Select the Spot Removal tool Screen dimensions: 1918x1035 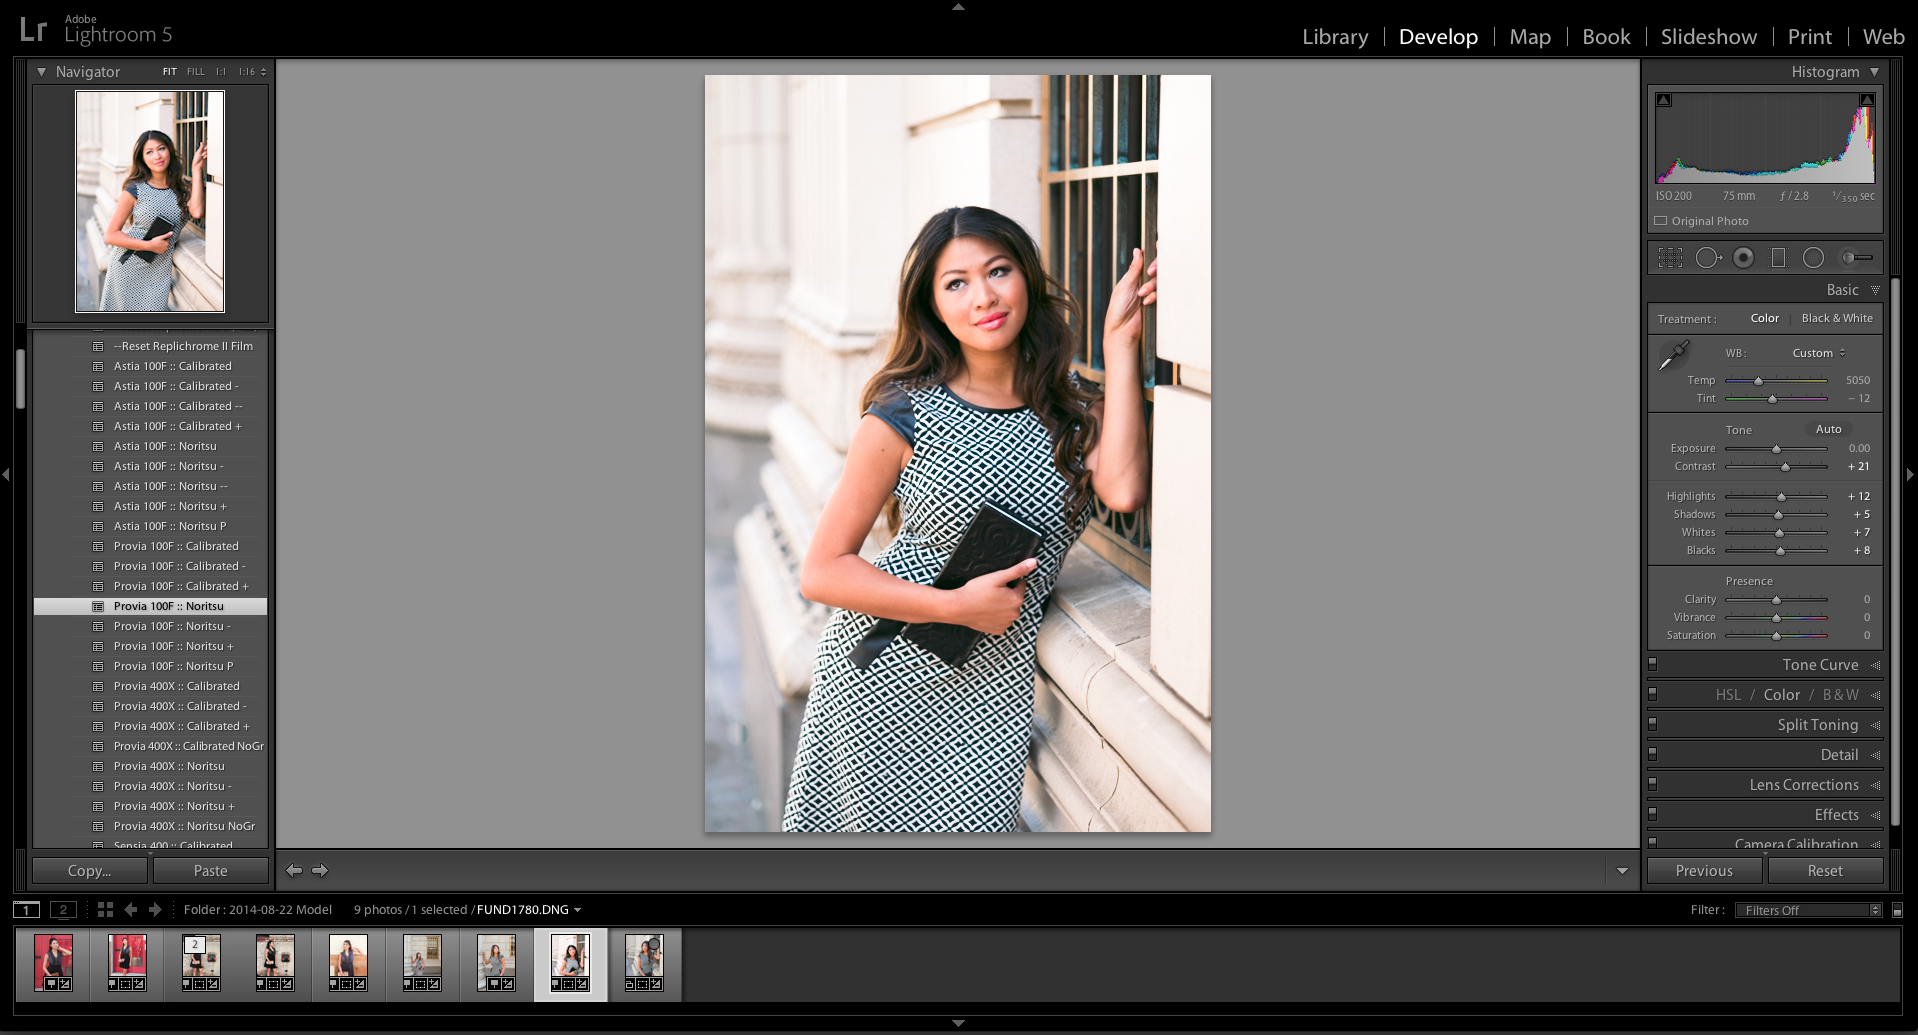(x=1708, y=258)
